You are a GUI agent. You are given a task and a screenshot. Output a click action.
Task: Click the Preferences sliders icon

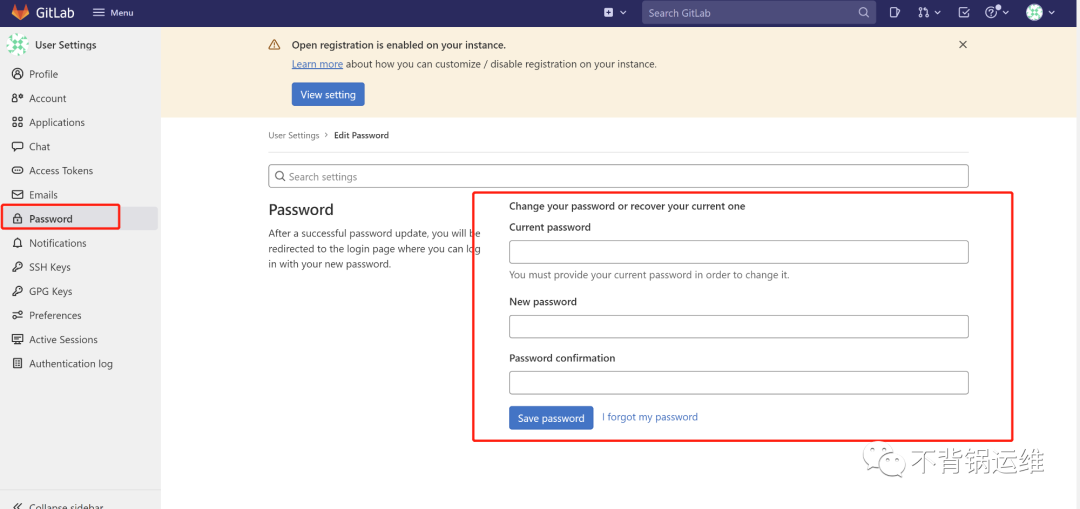point(17,315)
